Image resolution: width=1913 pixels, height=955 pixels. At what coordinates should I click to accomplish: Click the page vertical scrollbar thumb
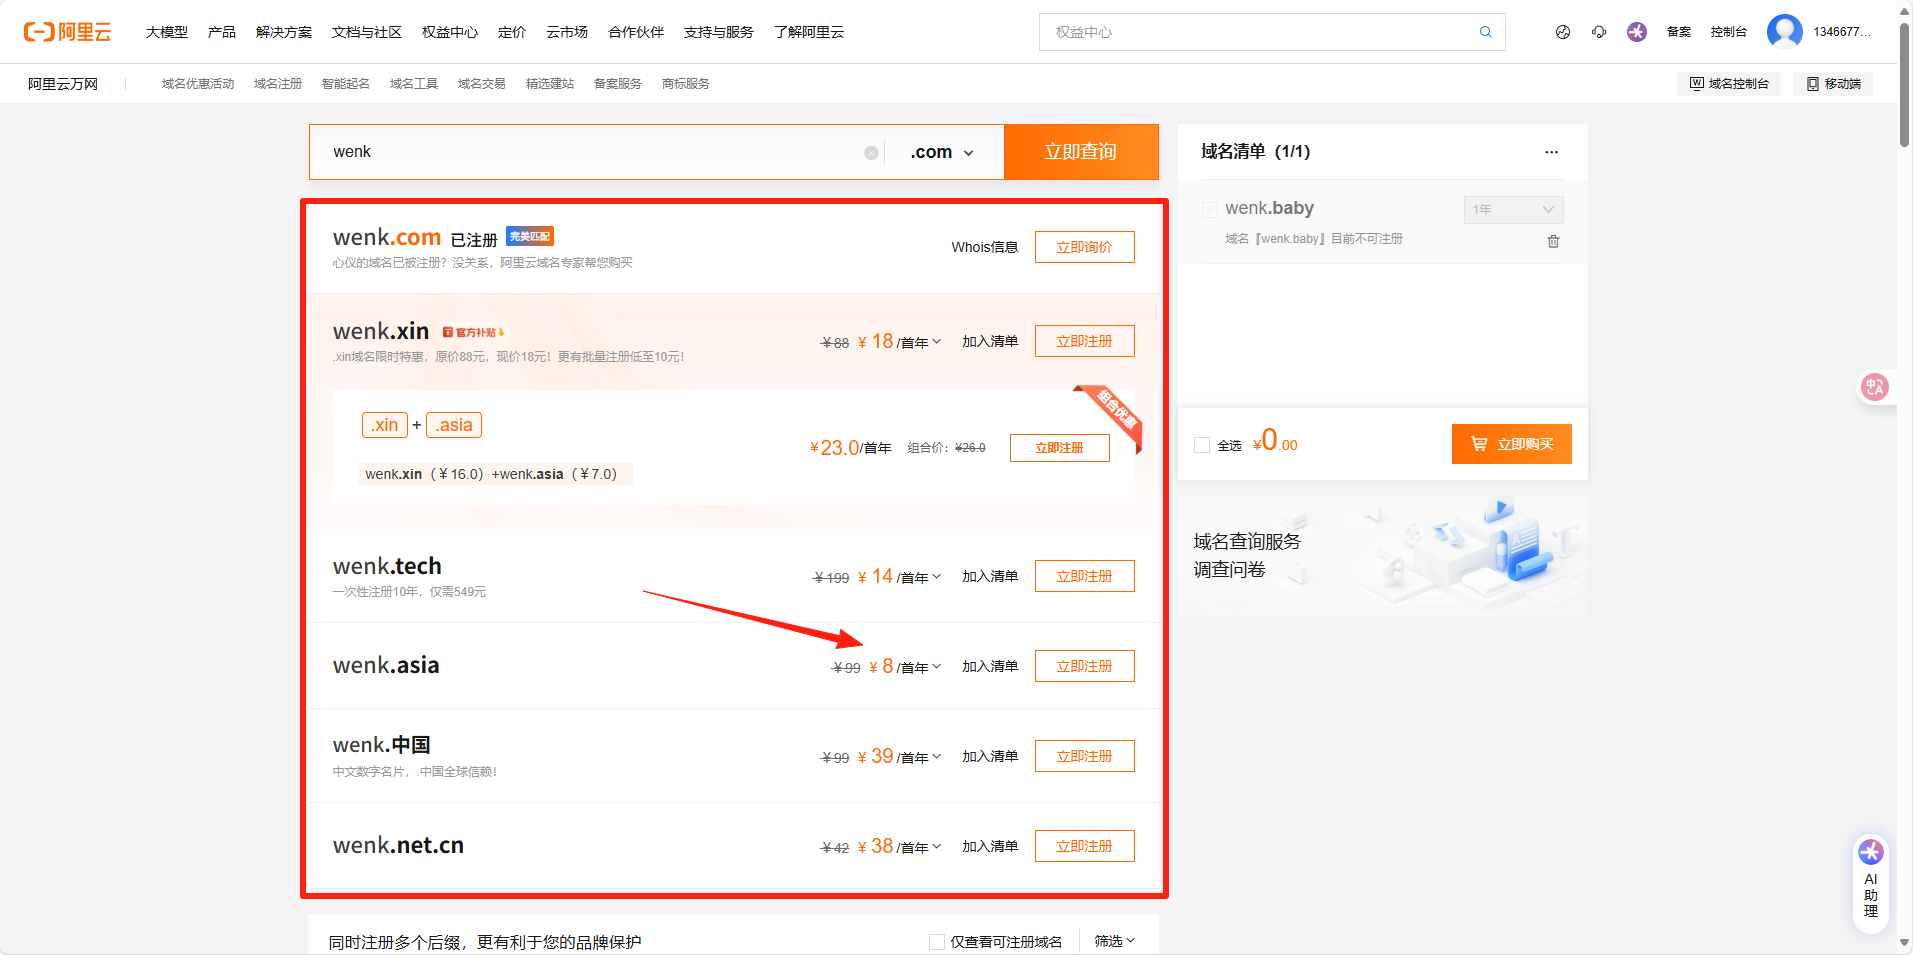click(x=1905, y=85)
